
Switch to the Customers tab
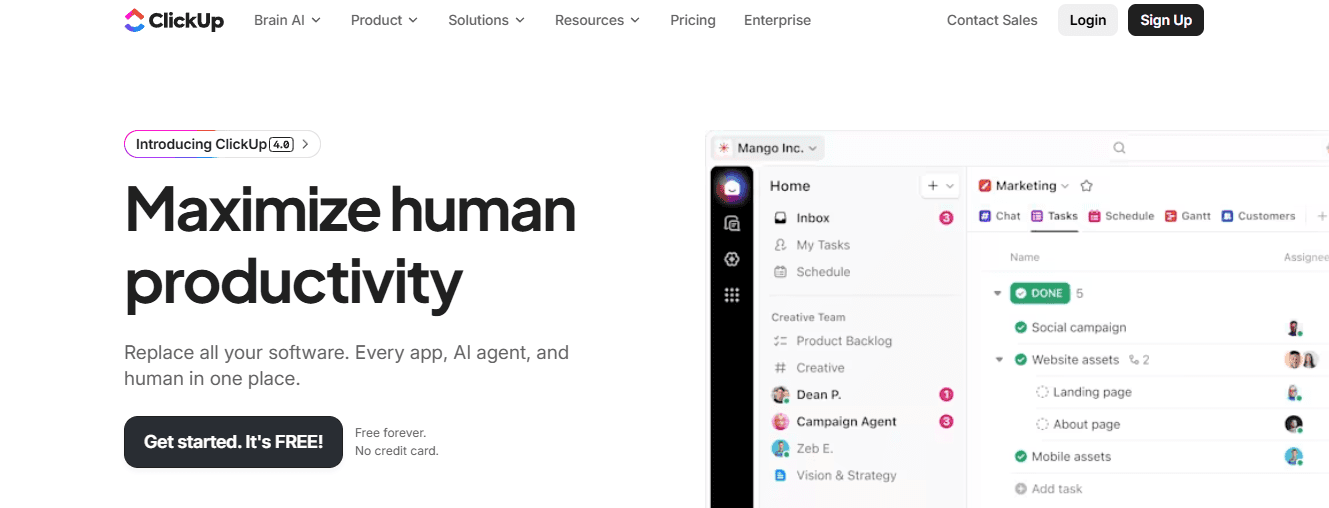pyautogui.click(x=1258, y=216)
